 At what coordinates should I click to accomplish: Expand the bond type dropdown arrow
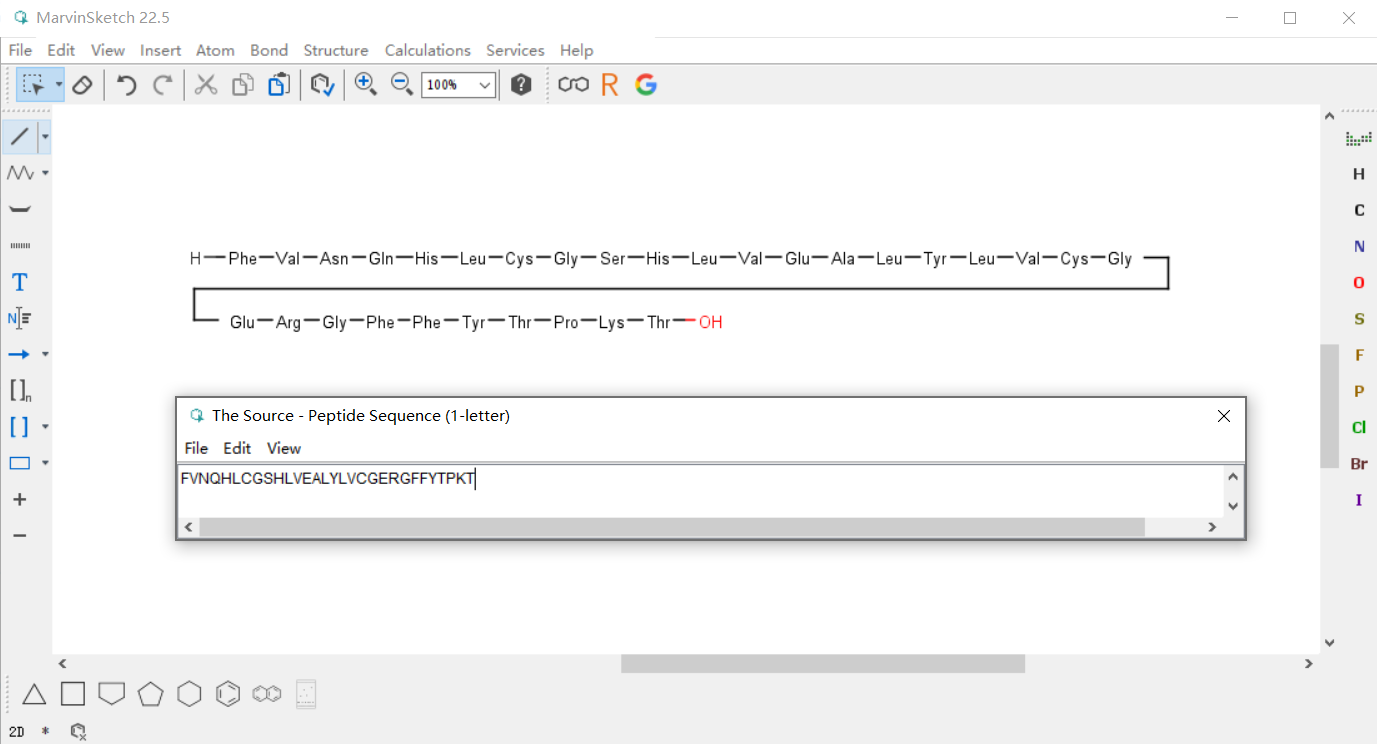pos(45,136)
